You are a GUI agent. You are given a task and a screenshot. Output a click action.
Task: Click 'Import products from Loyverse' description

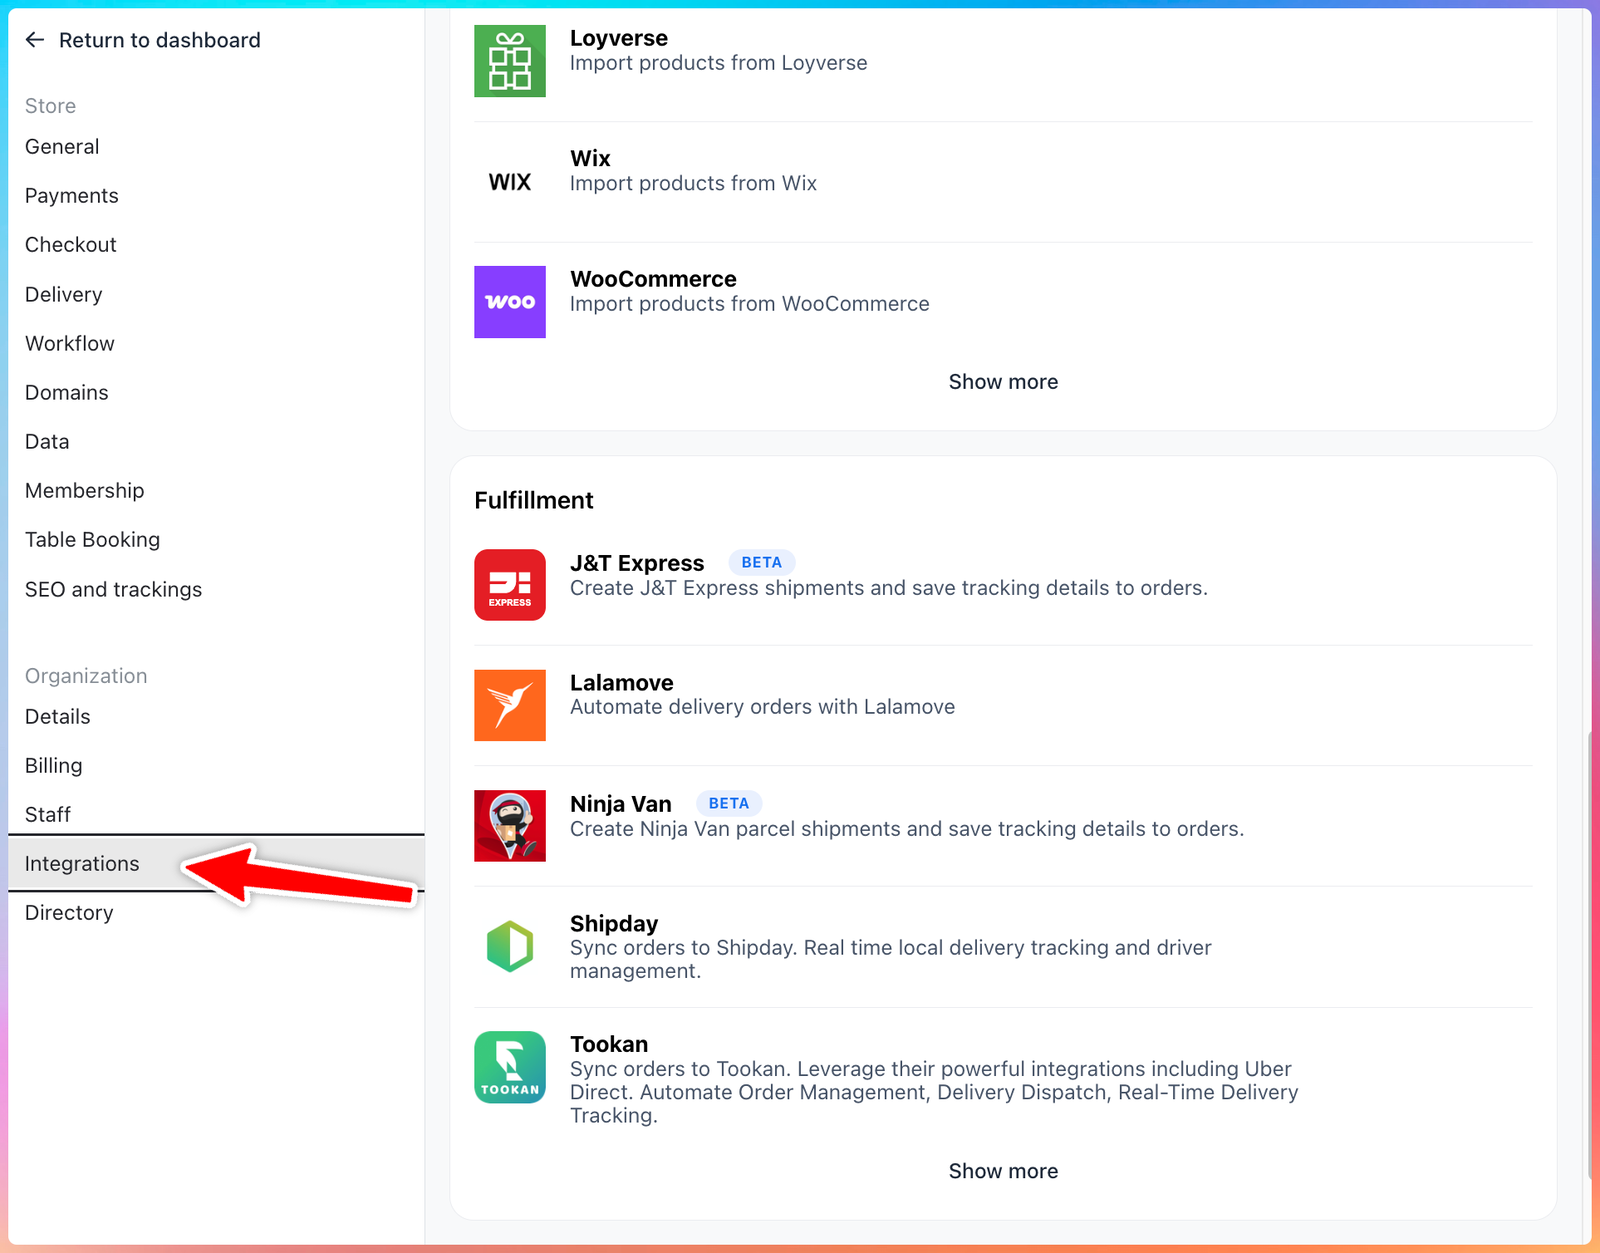click(x=719, y=63)
